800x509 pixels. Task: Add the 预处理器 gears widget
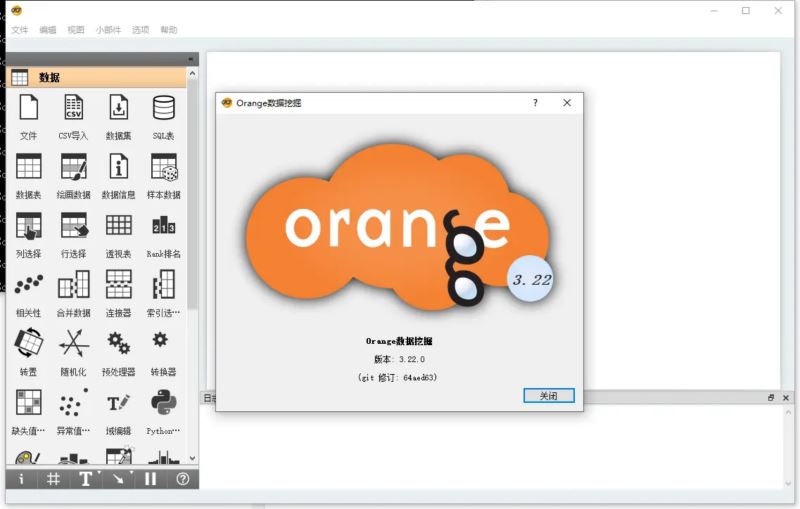[118, 344]
